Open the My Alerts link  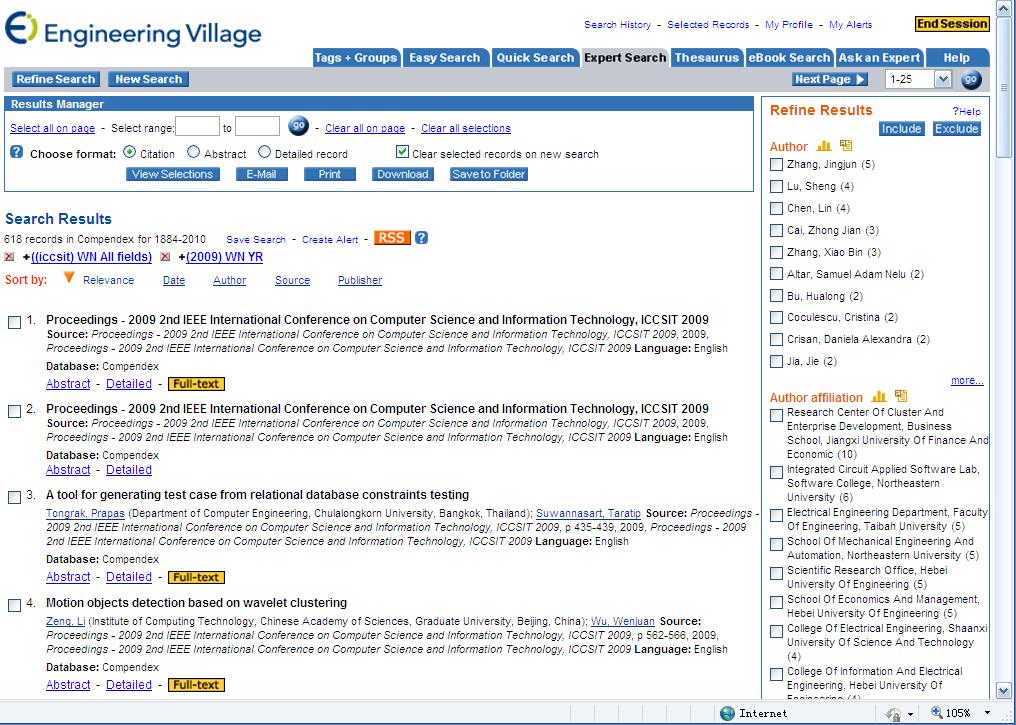tap(851, 25)
